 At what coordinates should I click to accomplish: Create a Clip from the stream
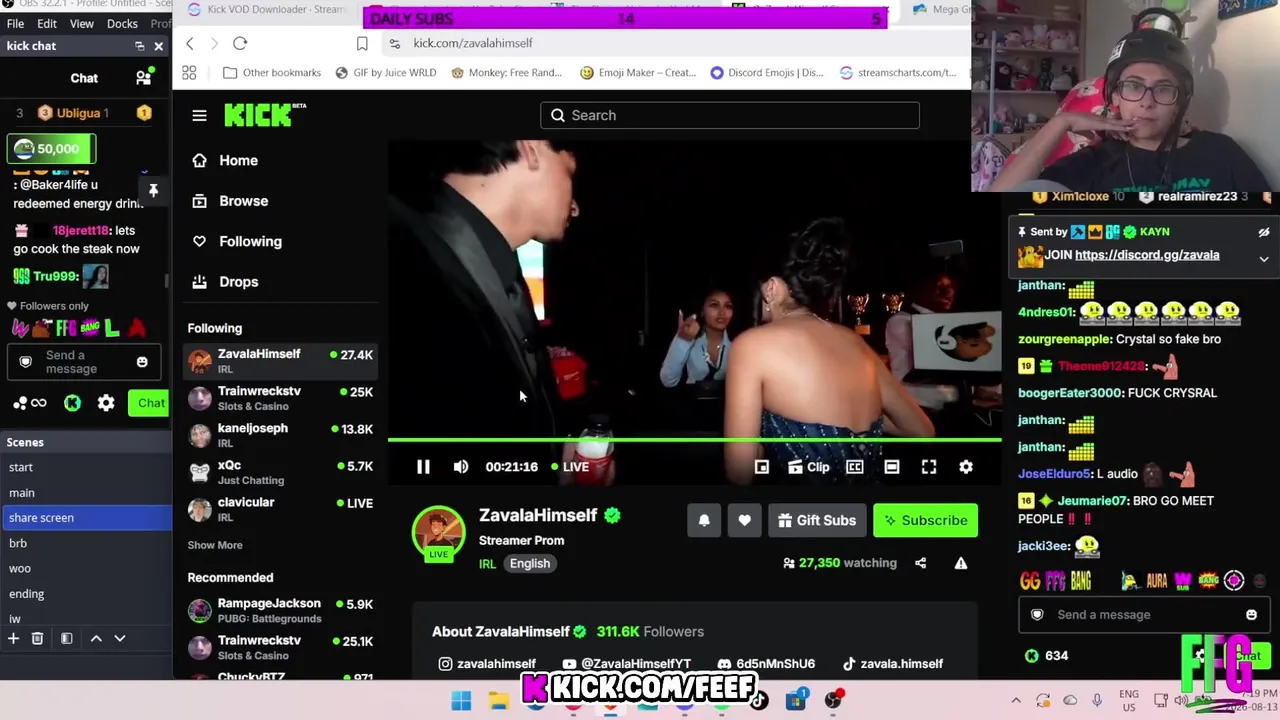[809, 467]
